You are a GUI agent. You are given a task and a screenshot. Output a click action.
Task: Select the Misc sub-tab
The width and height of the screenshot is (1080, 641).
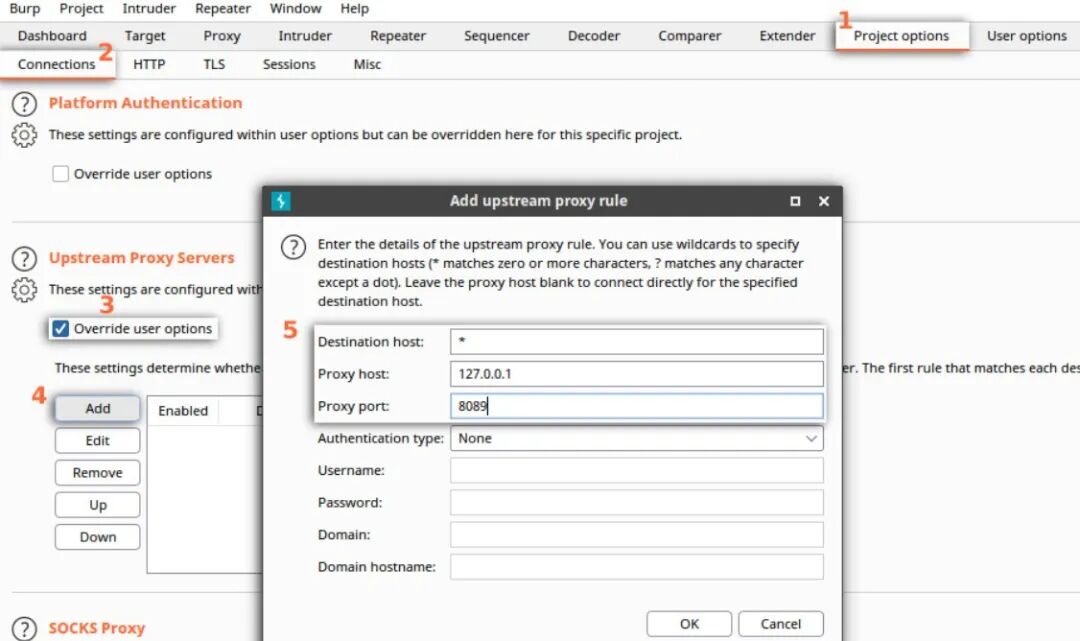coord(367,64)
